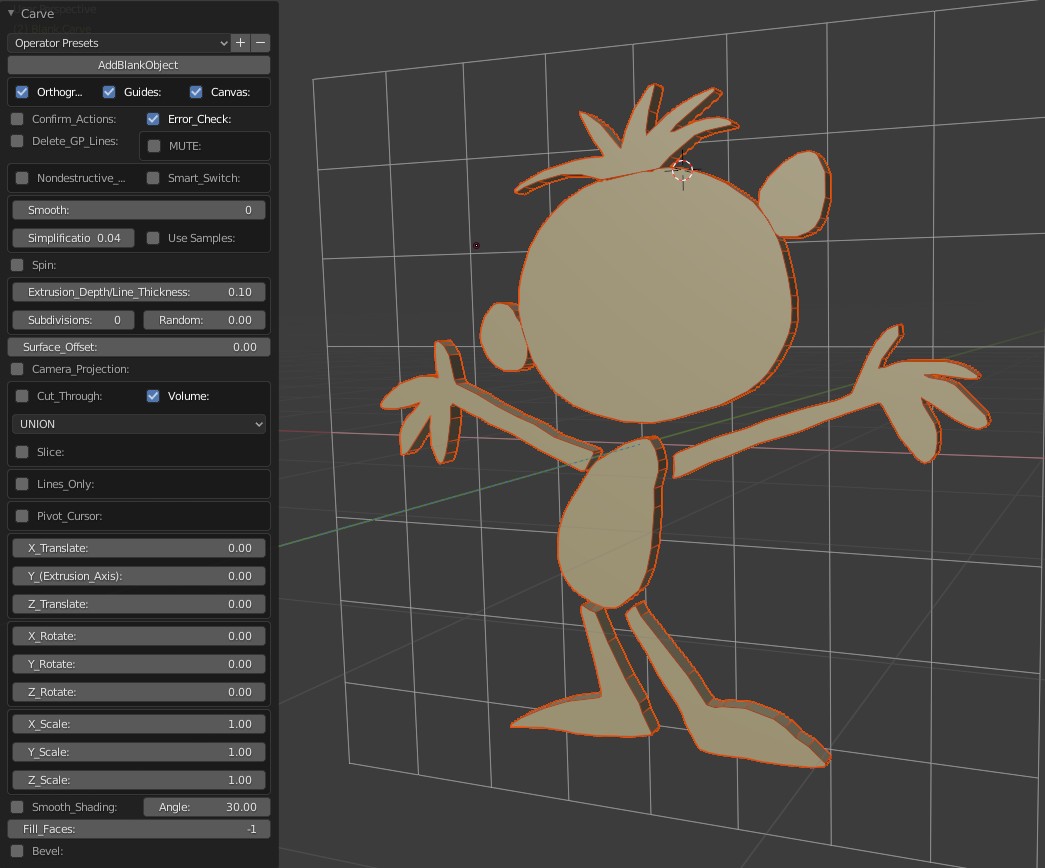
Task: Enable Confirm_Actions checkbox
Action: [x=17, y=119]
